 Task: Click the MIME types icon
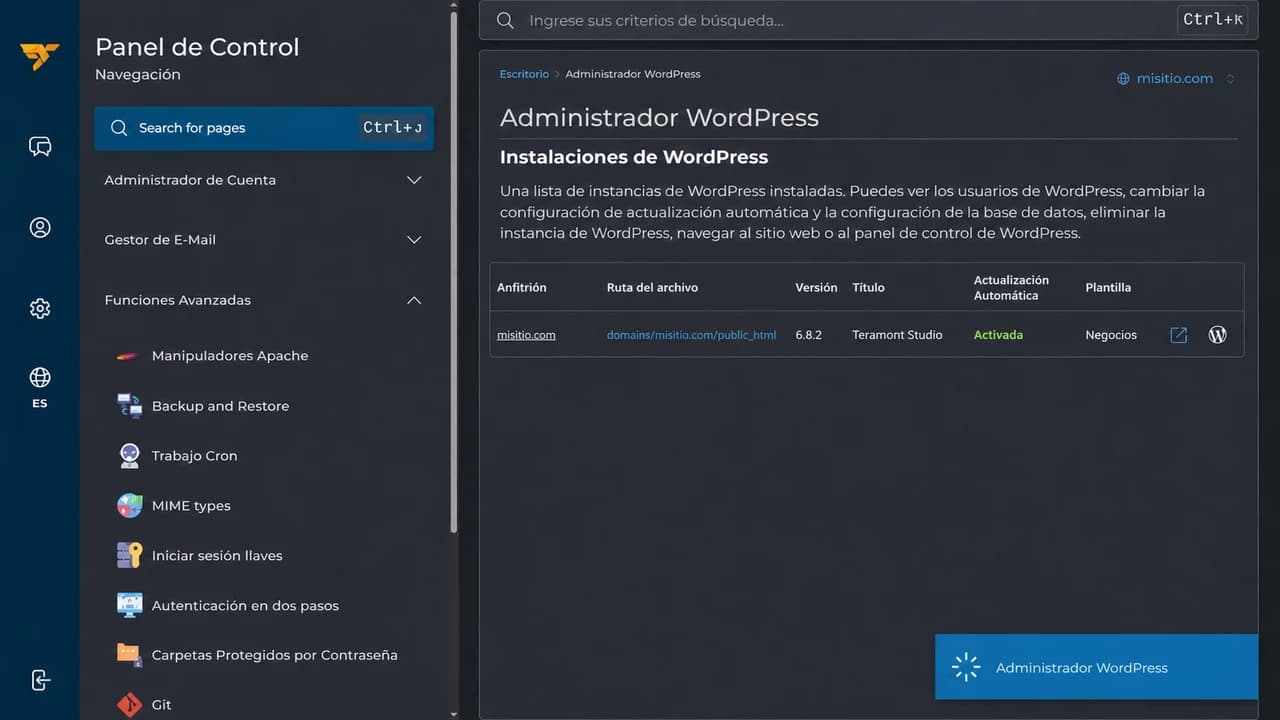129,506
